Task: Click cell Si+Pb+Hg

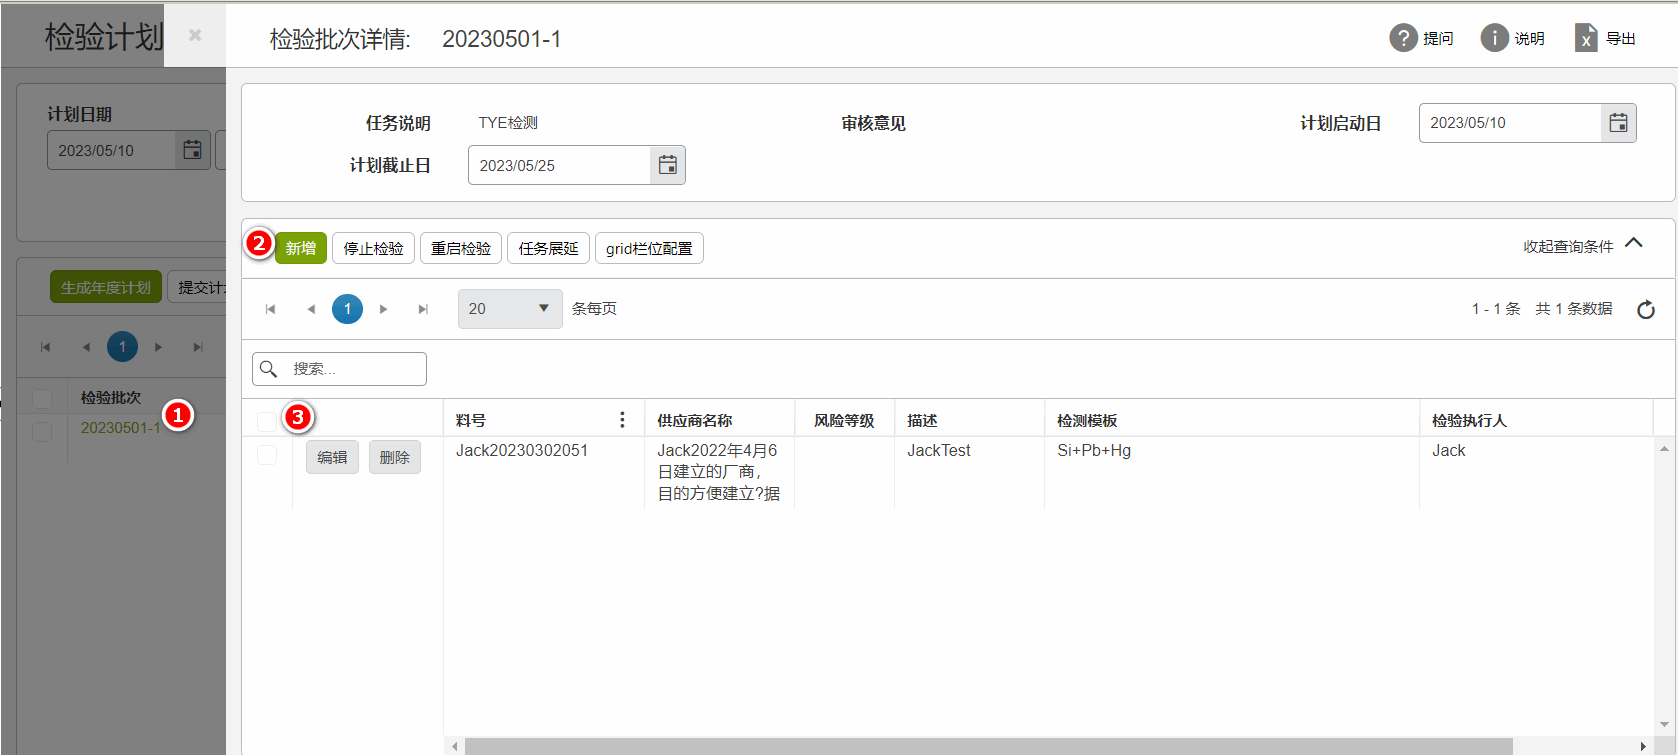Action: (1094, 450)
